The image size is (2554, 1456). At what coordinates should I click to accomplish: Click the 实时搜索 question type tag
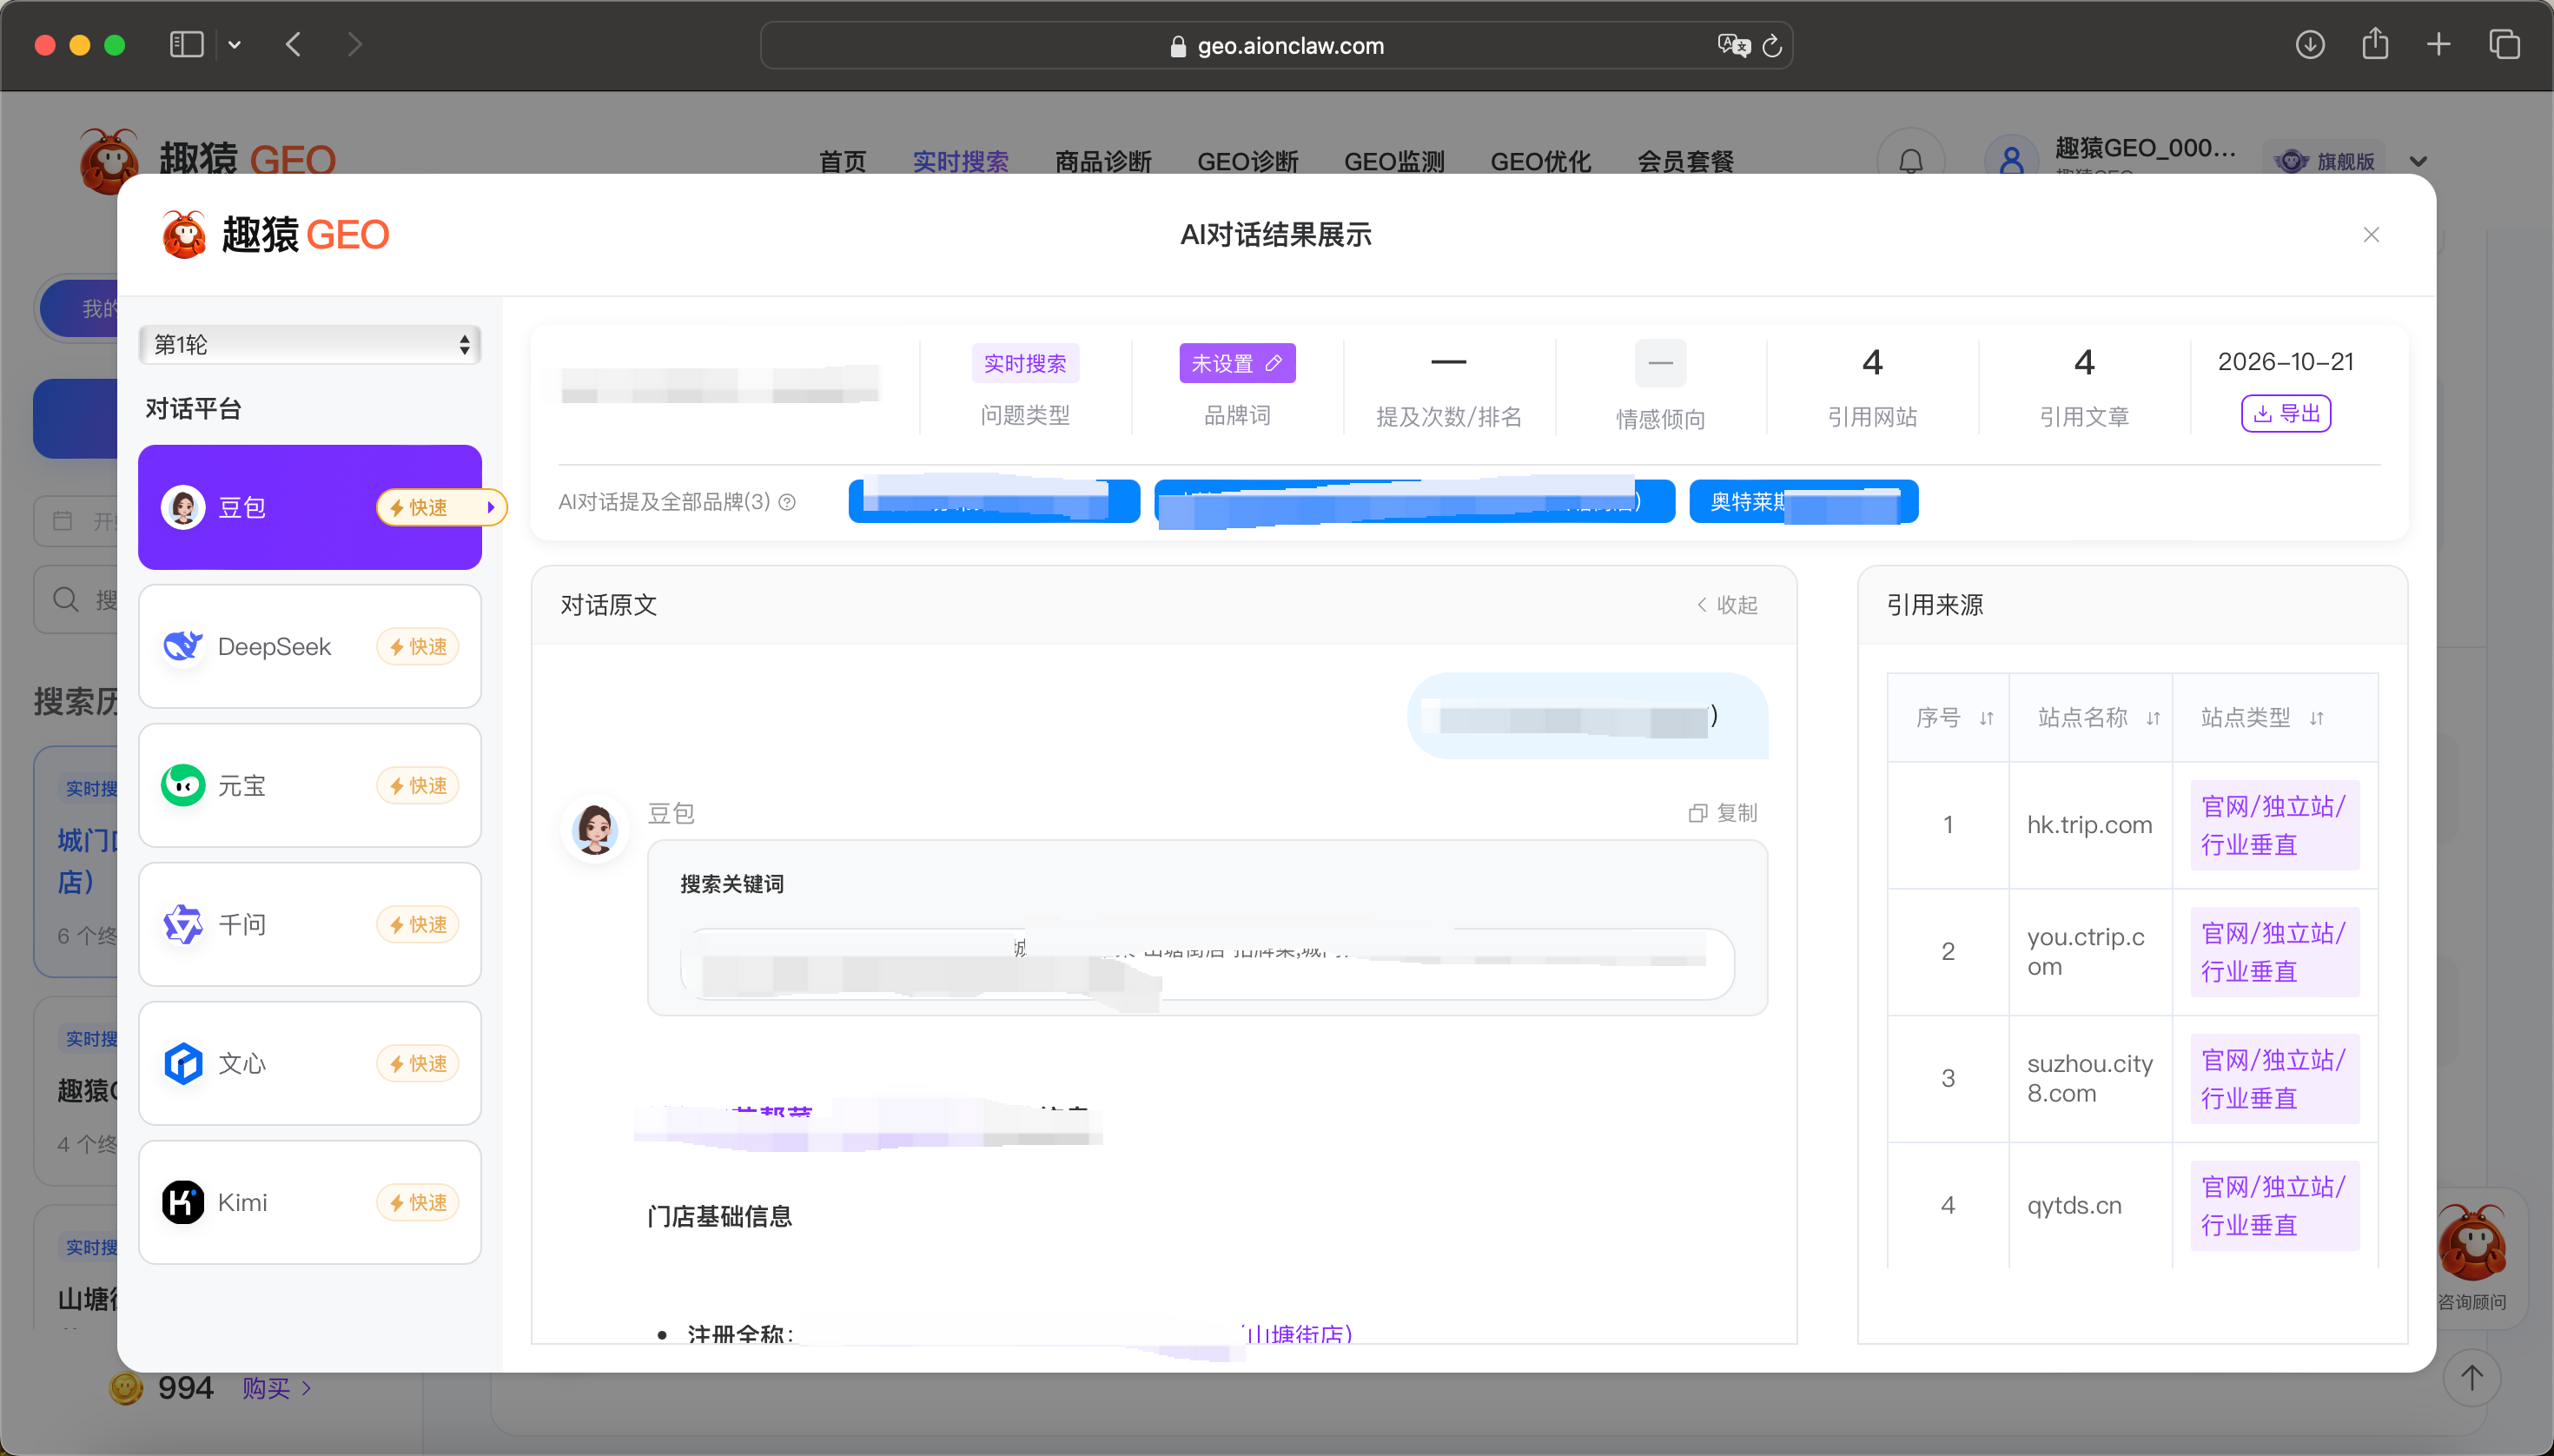pos(1025,363)
